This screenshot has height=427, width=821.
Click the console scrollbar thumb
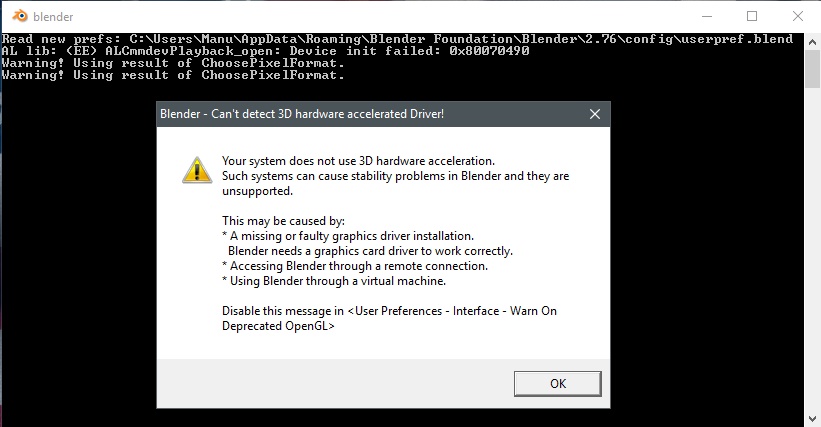[812, 69]
